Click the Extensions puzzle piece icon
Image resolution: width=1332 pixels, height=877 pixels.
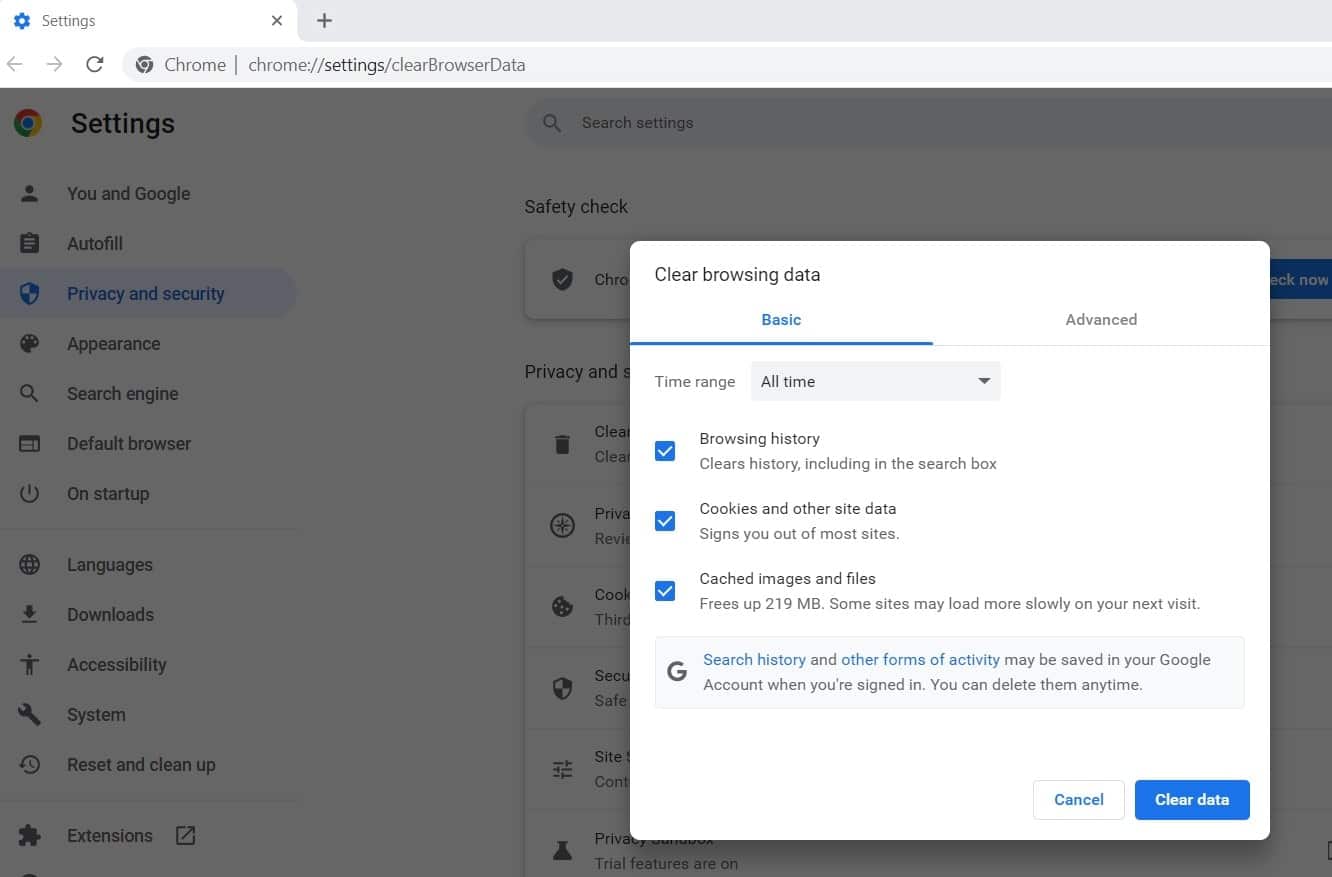point(30,835)
